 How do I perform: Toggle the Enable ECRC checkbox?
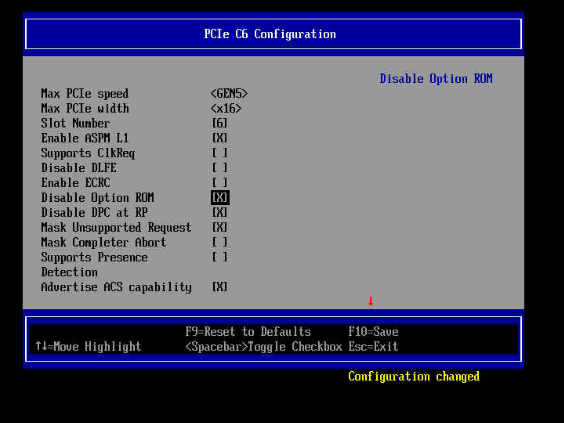click(x=219, y=183)
